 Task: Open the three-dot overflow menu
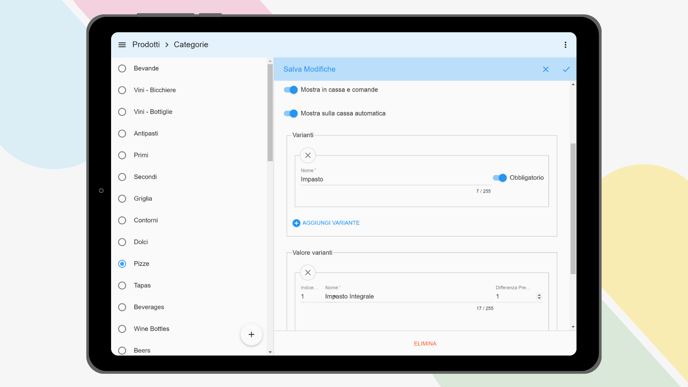(565, 45)
